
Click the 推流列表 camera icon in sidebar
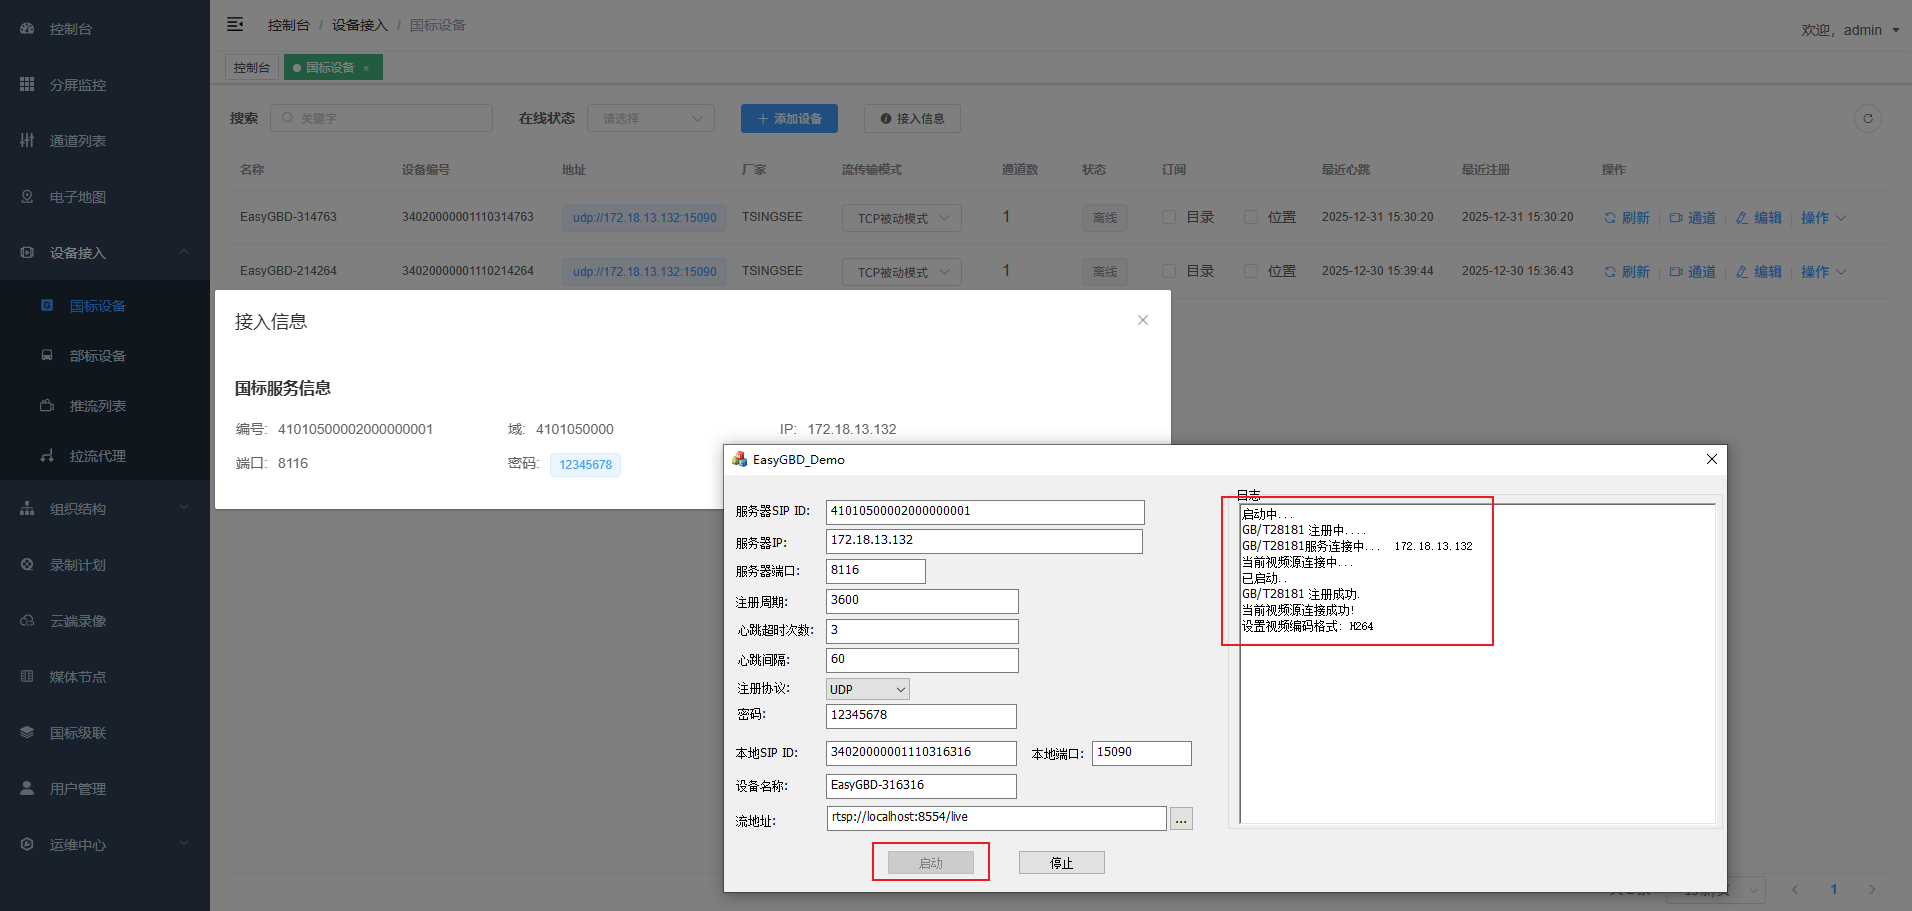[x=47, y=405]
